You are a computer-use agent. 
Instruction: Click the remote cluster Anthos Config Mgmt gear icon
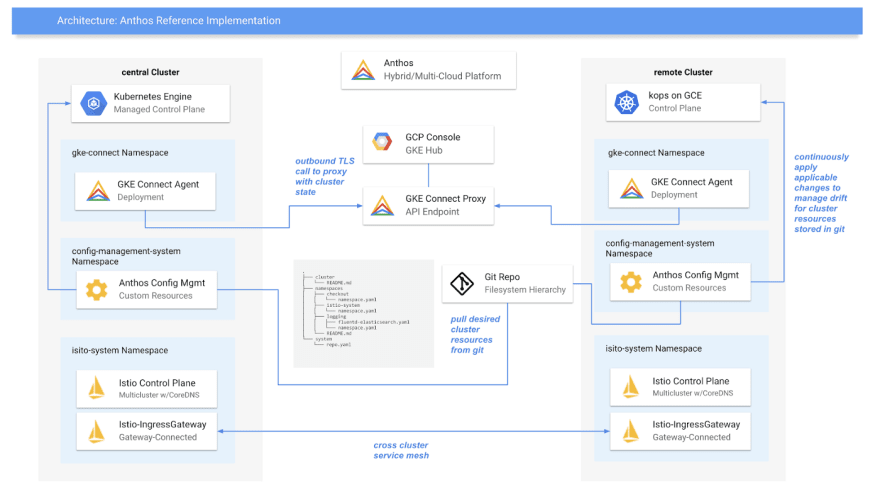pos(631,282)
